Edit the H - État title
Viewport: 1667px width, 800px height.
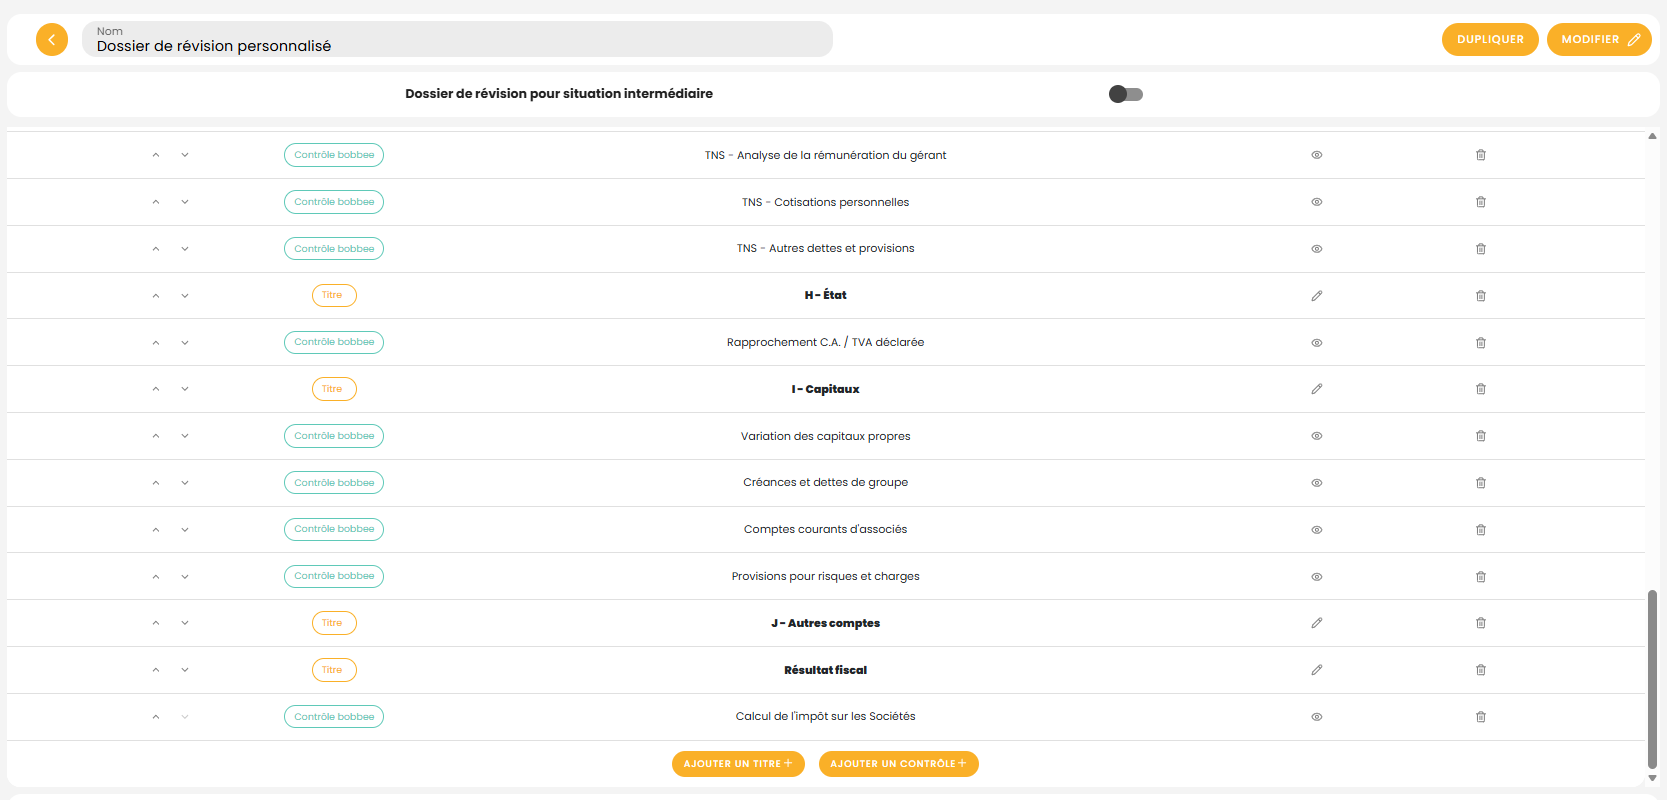click(1317, 296)
